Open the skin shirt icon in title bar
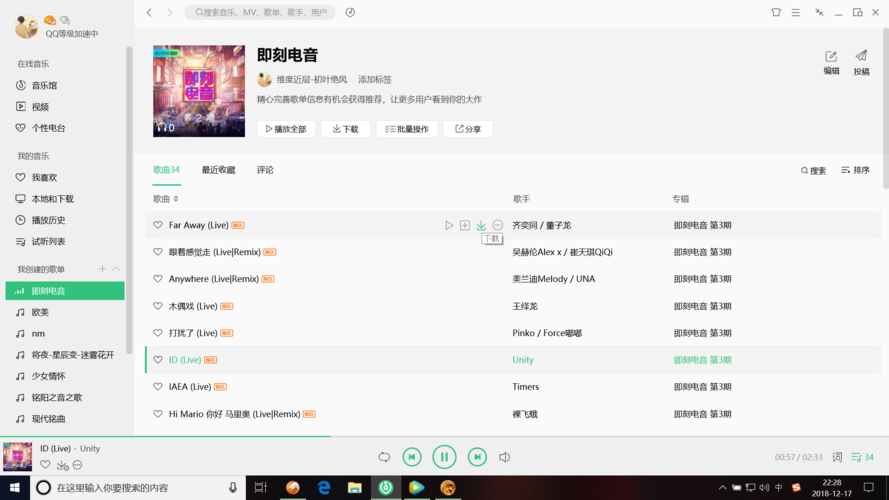Image resolution: width=889 pixels, height=500 pixels. point(776,12)
